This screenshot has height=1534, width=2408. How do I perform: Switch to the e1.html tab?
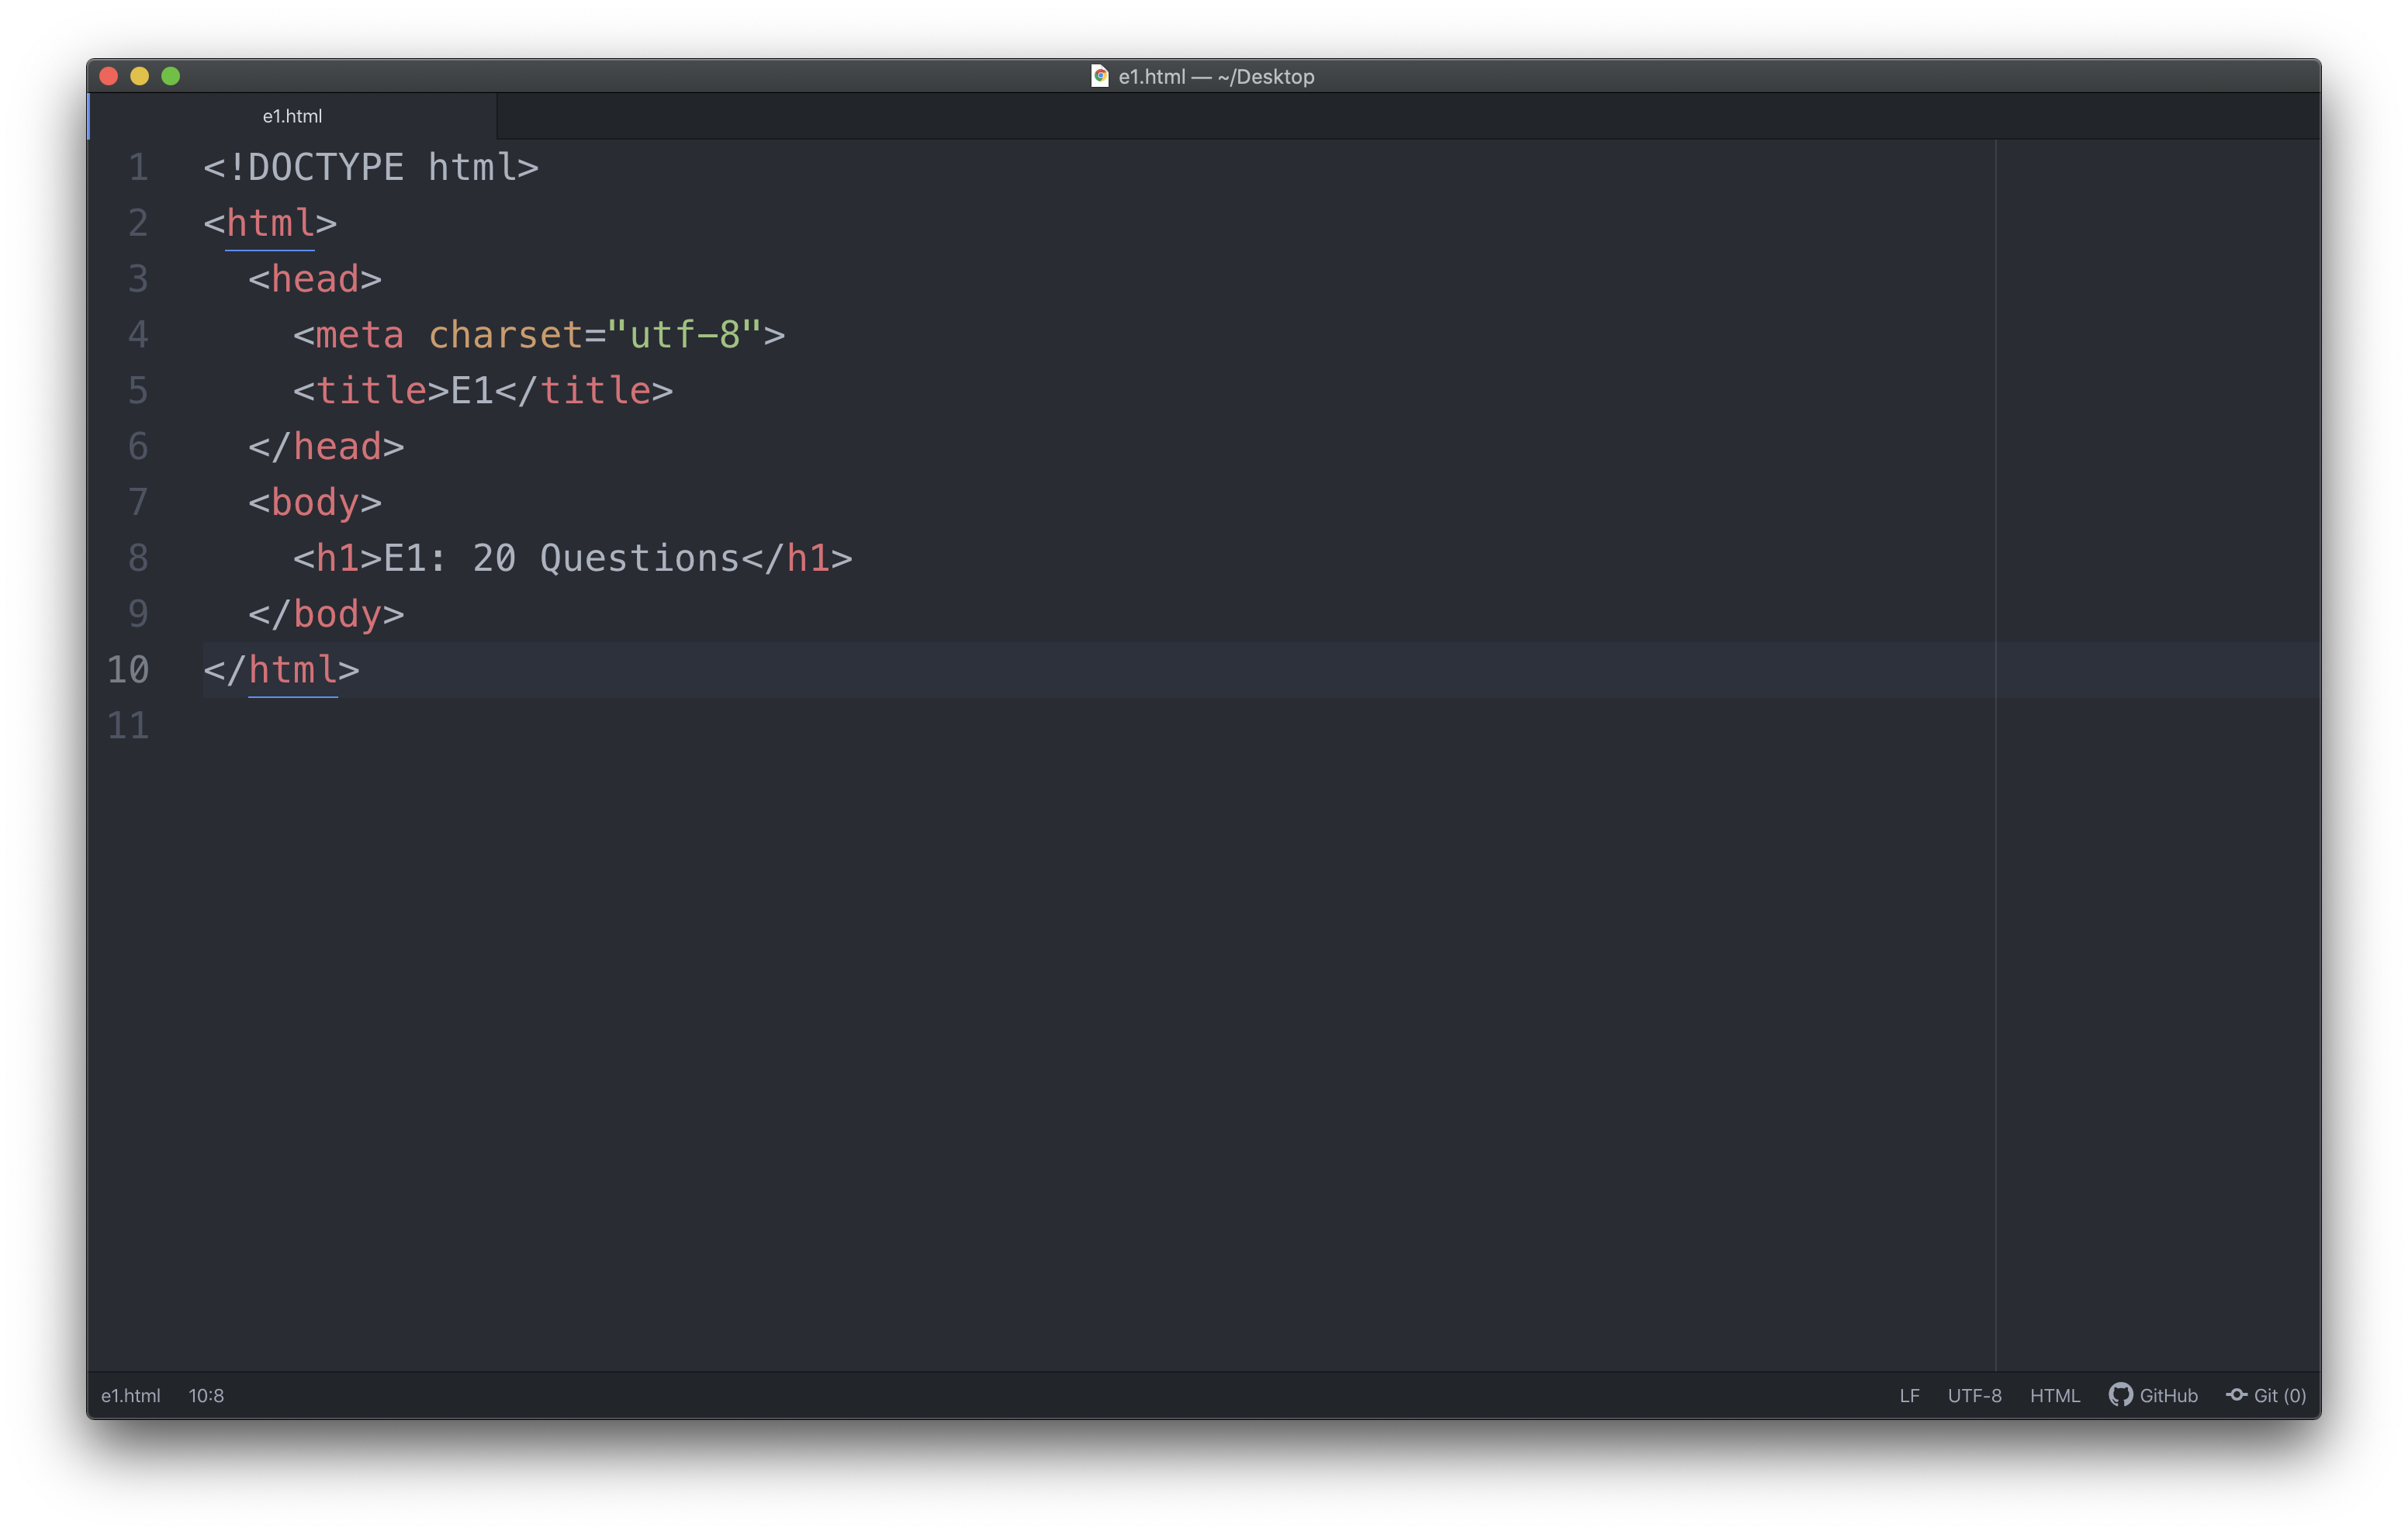[x=292, y=116]
